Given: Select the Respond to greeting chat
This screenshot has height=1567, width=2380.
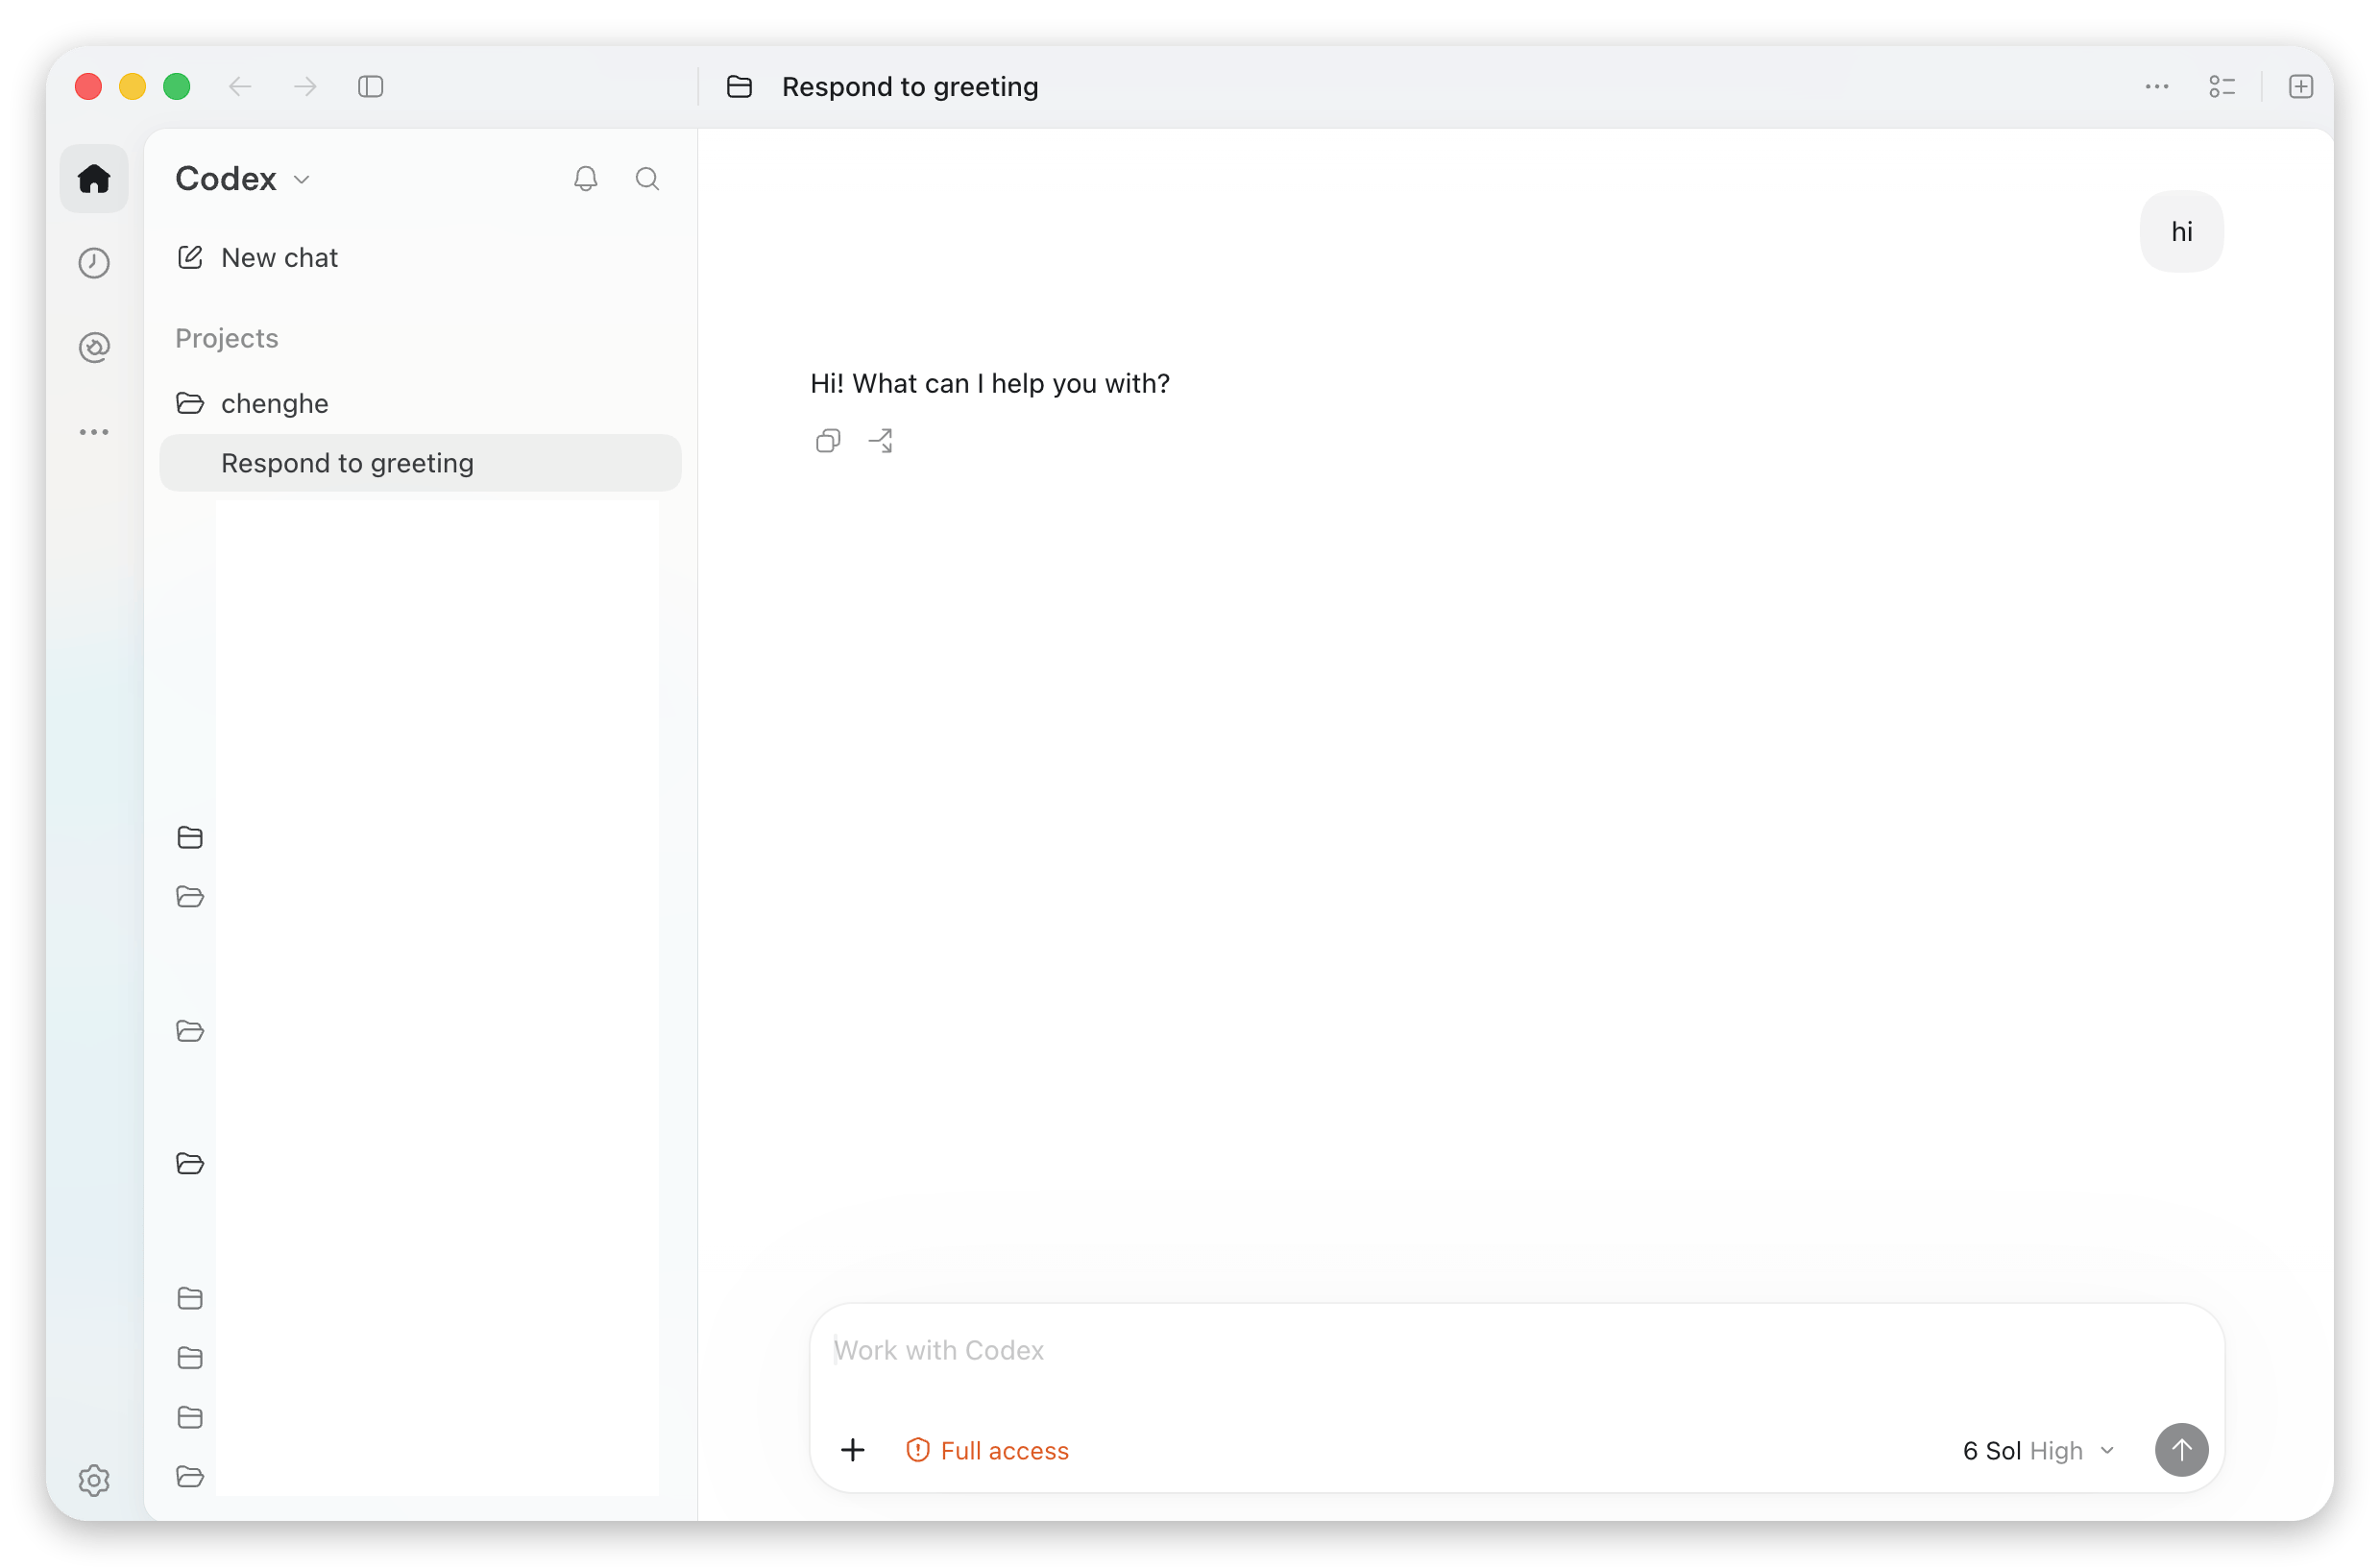Looking at the screenshot, I should [x=421, y=463].
